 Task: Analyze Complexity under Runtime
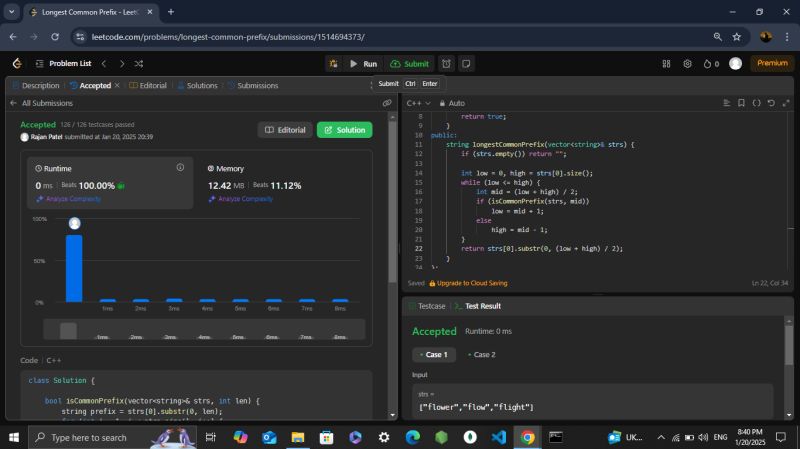pos(69,199)
